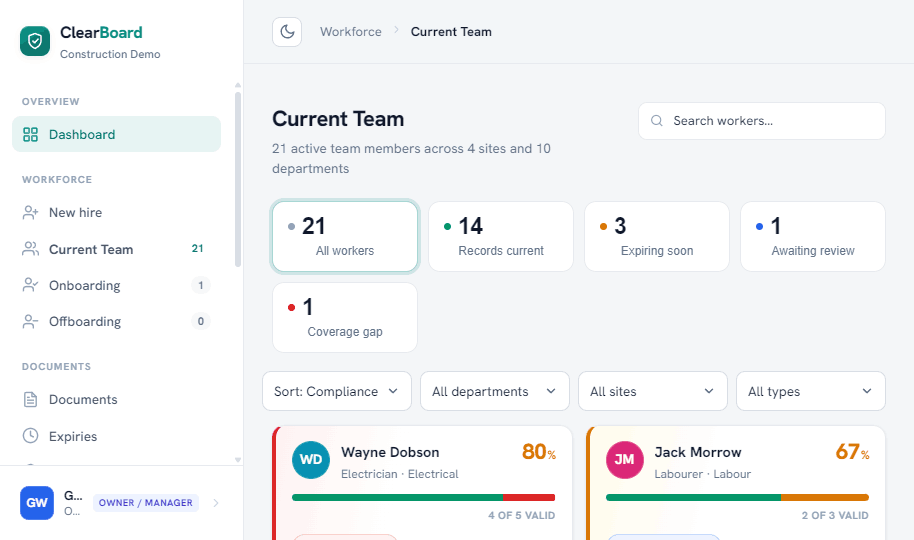Click the GW user avatar
This screenshot has height=540, width=914.
tap(37, 503)
